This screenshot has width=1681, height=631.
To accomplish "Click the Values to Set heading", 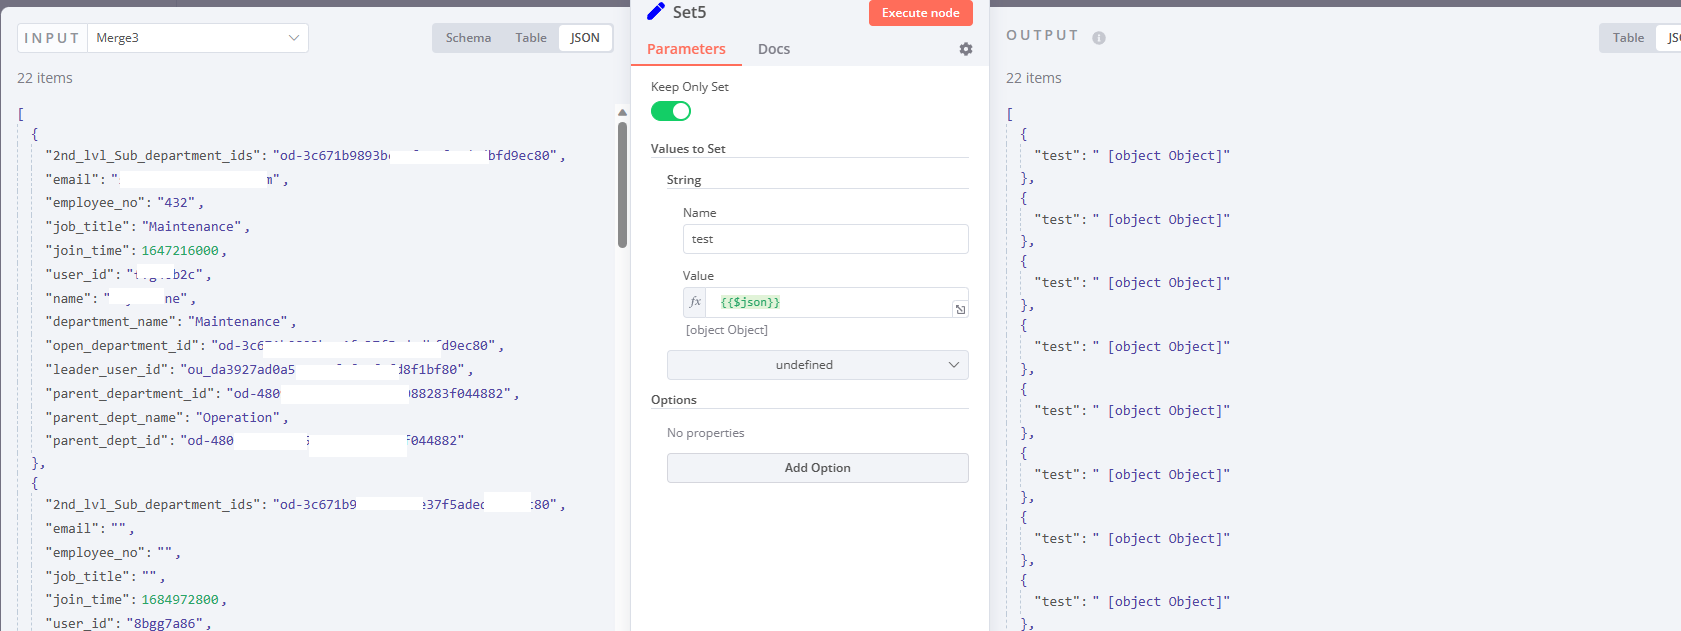I will [688, 149].
